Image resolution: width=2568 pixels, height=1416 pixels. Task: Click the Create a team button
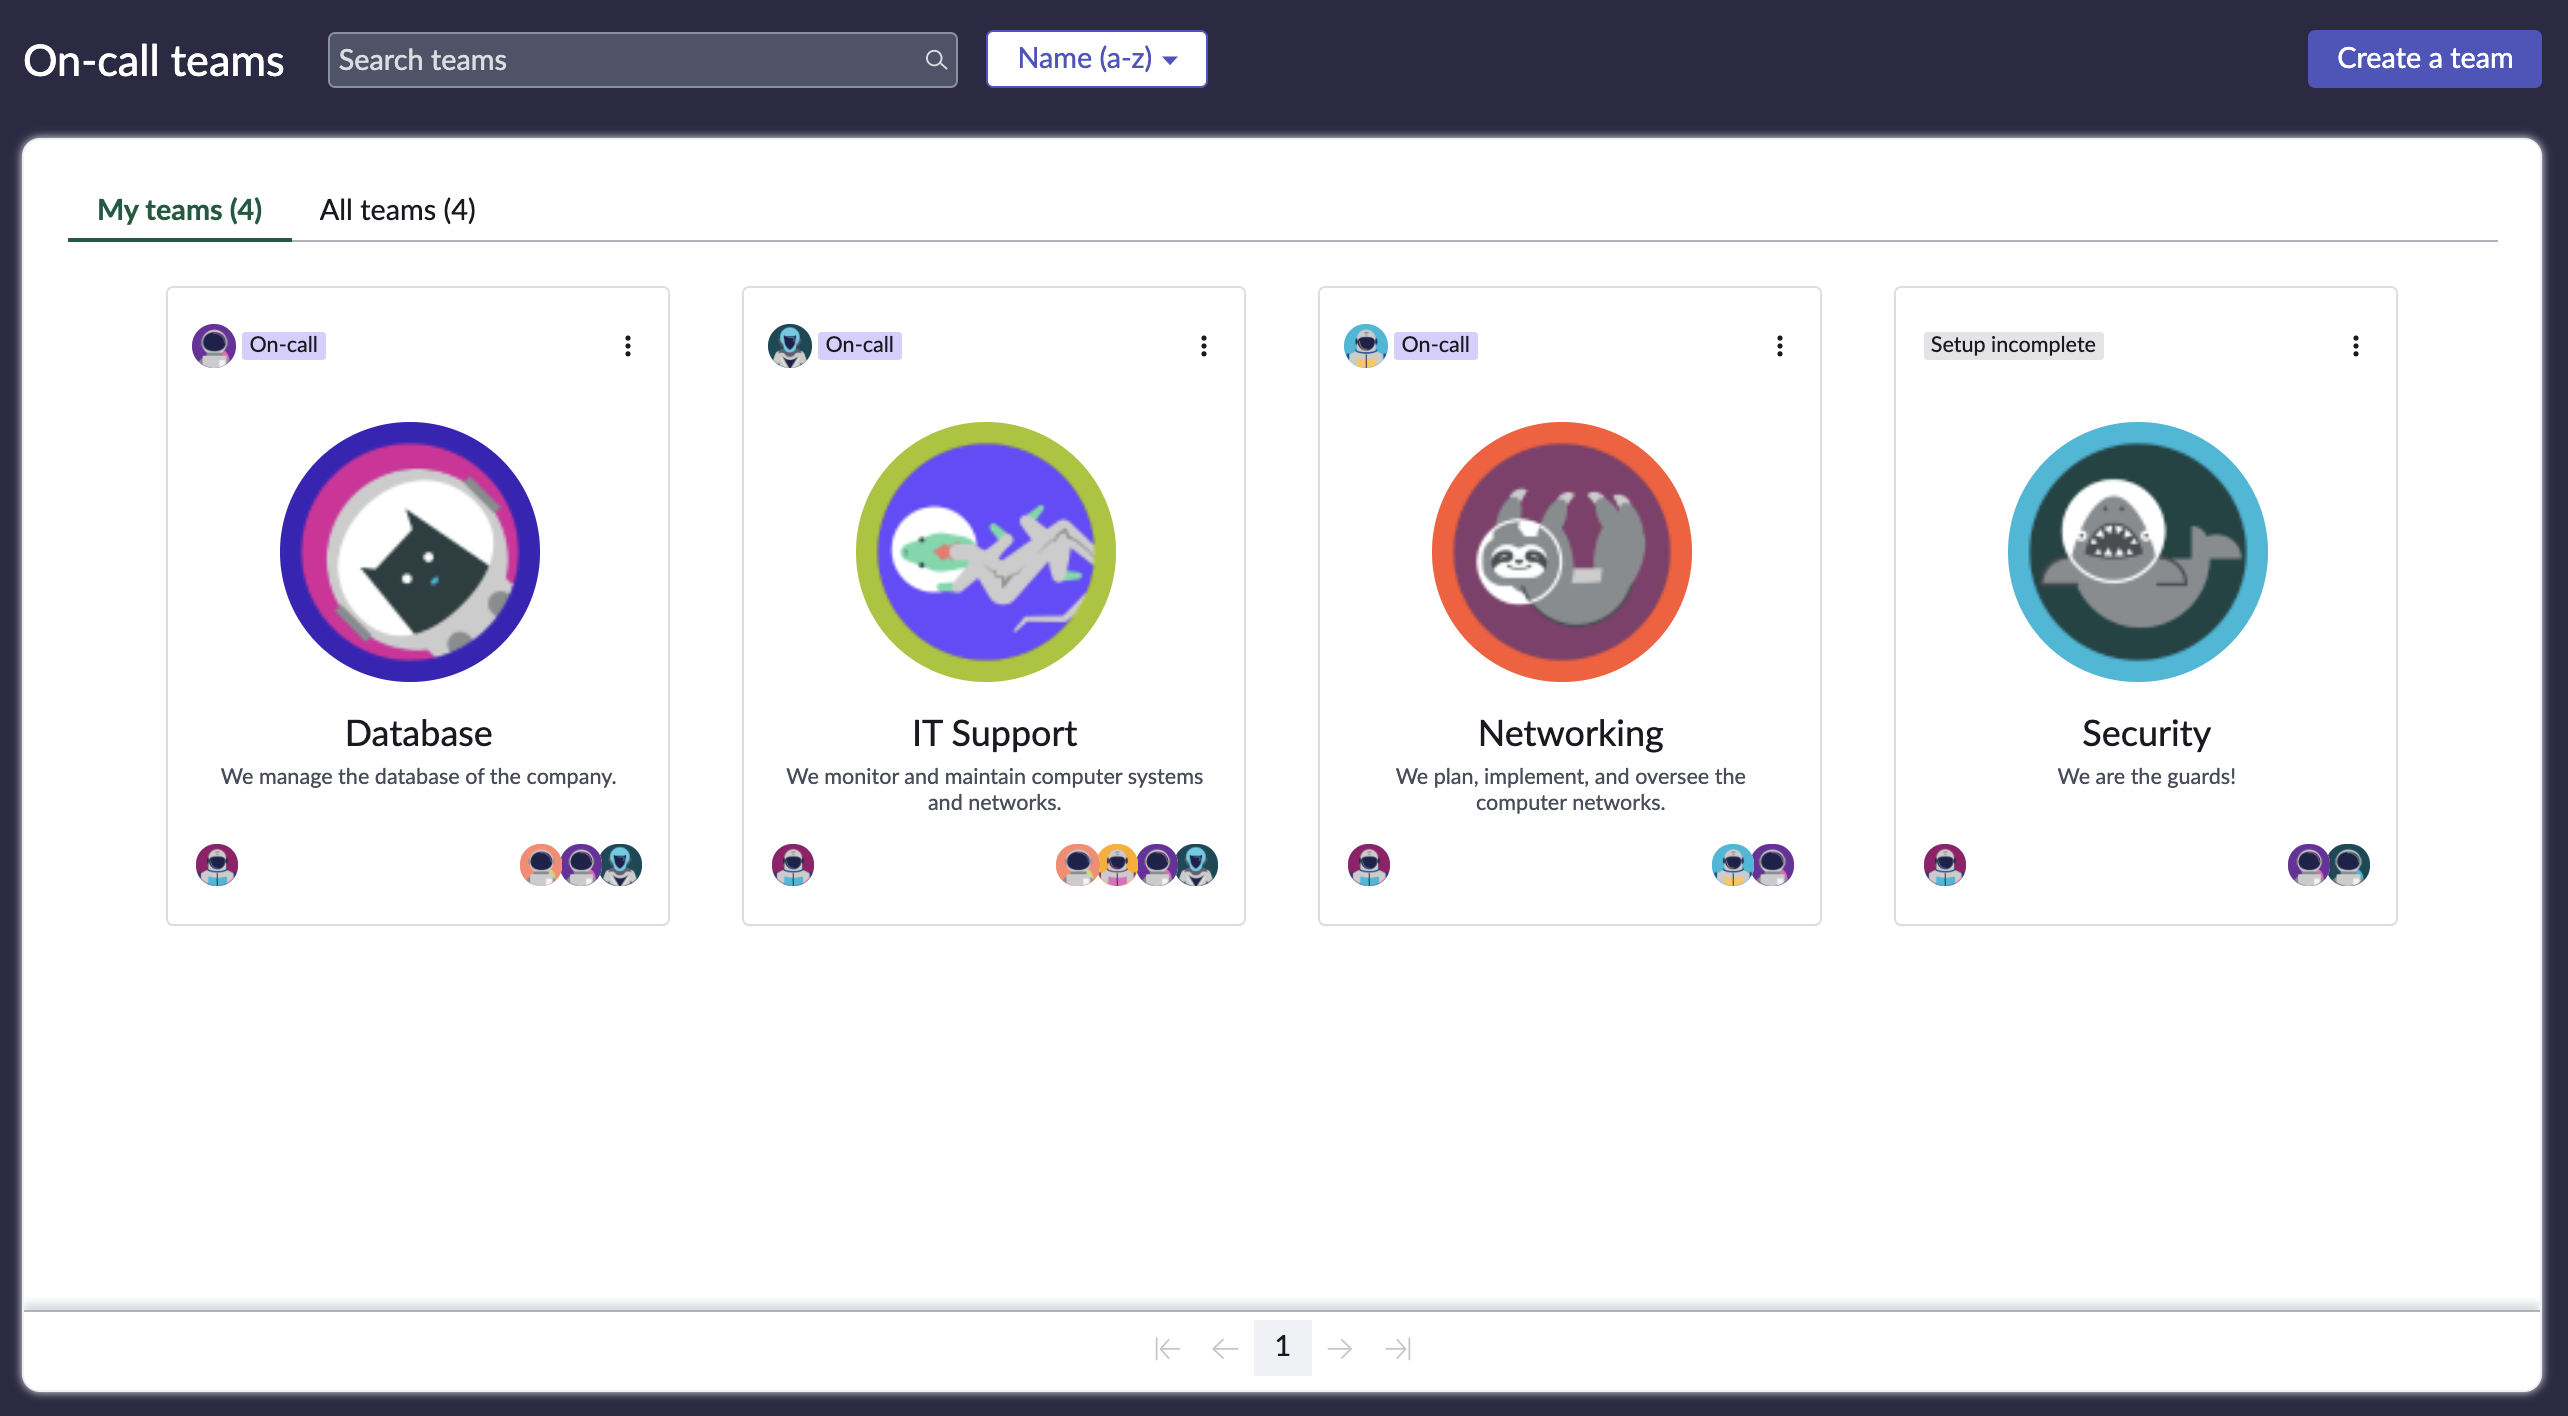[x=2425, y=59]
